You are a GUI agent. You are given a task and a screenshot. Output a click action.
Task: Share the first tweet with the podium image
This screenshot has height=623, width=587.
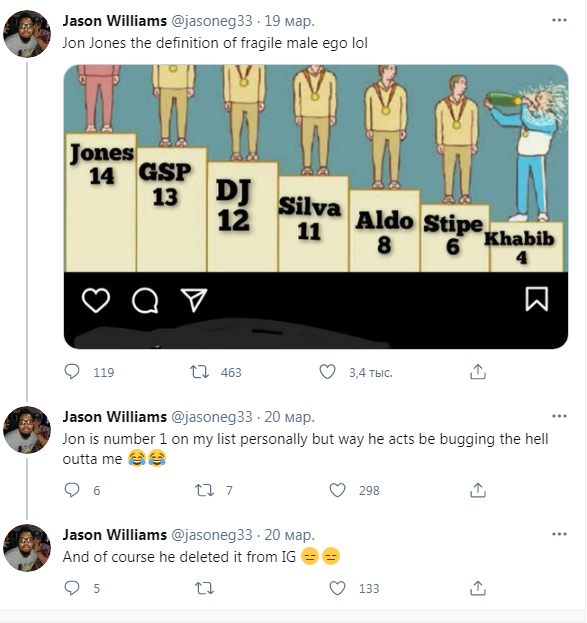coord(478,372)
